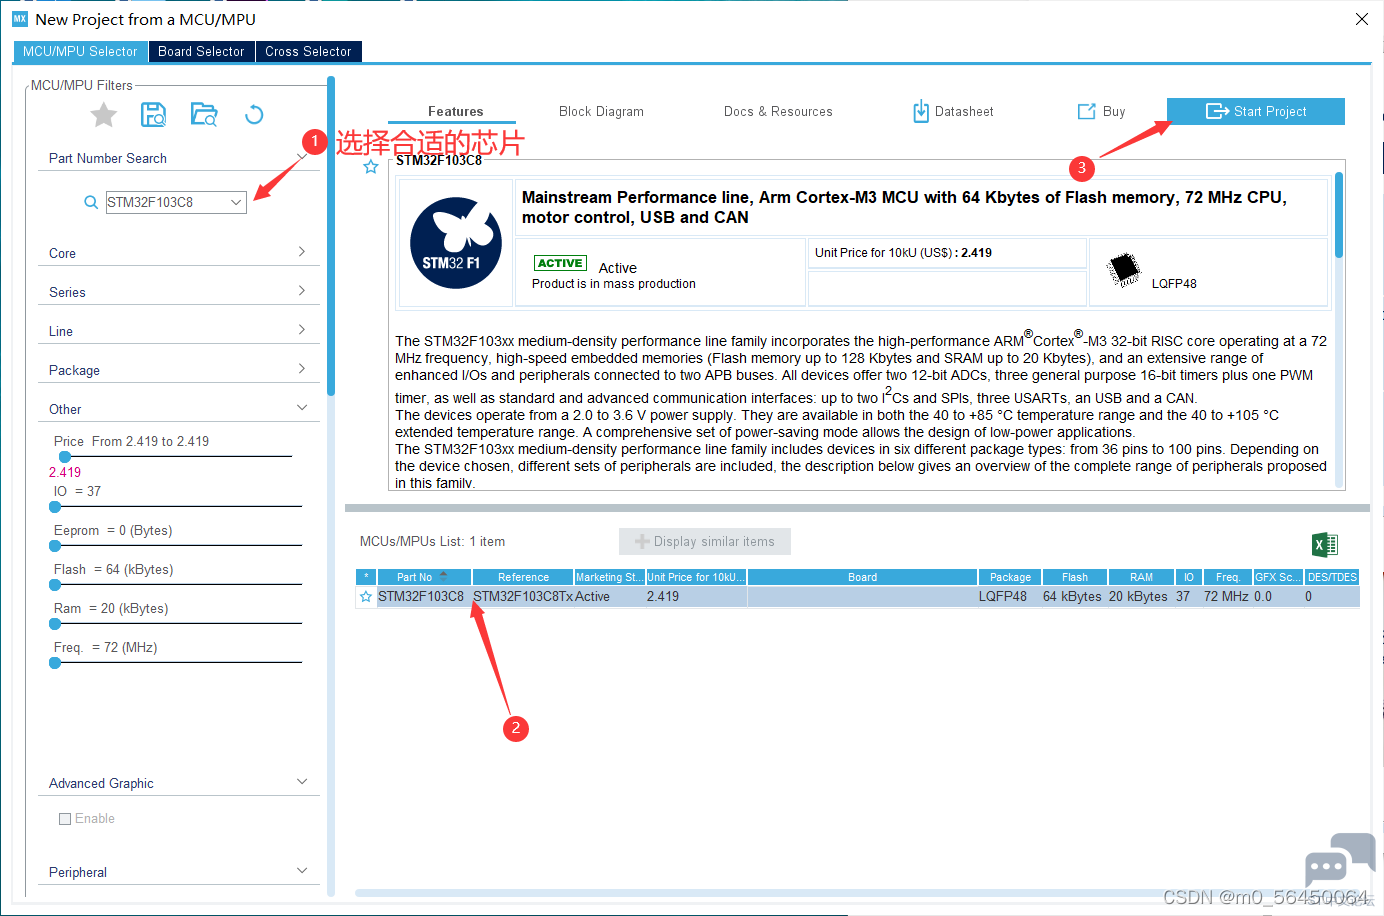Click the Buy button

[x=1101, y=112]
